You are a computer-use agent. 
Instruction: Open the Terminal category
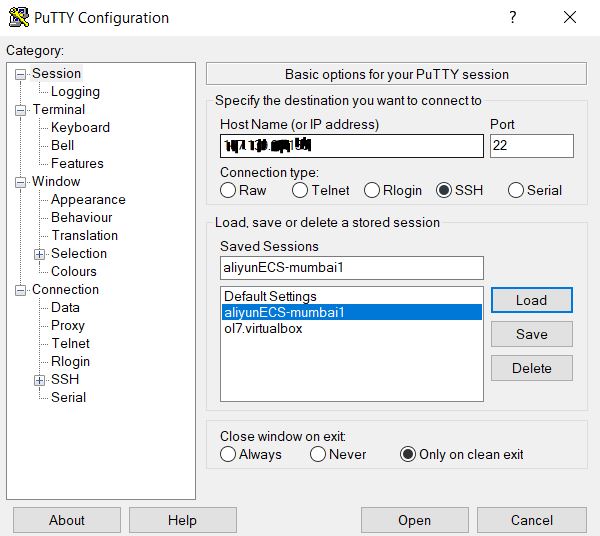click(59, 109)
